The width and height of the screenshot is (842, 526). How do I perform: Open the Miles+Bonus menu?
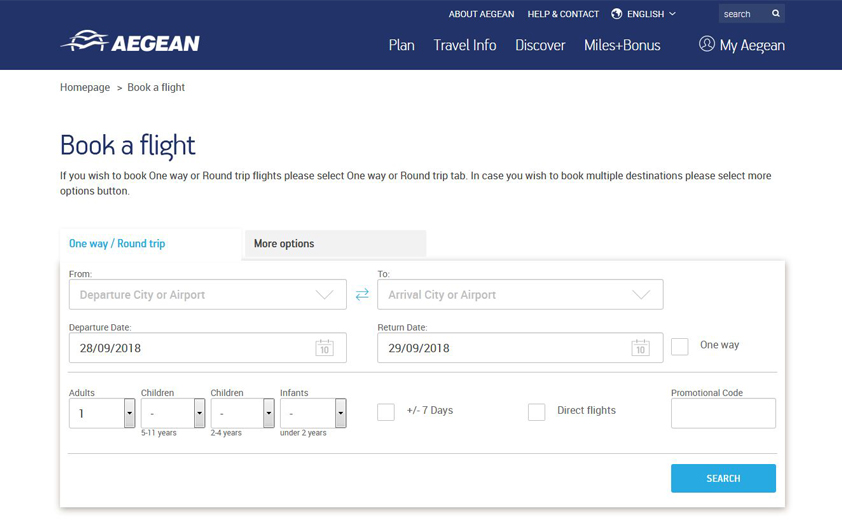(x=622, y=45)
